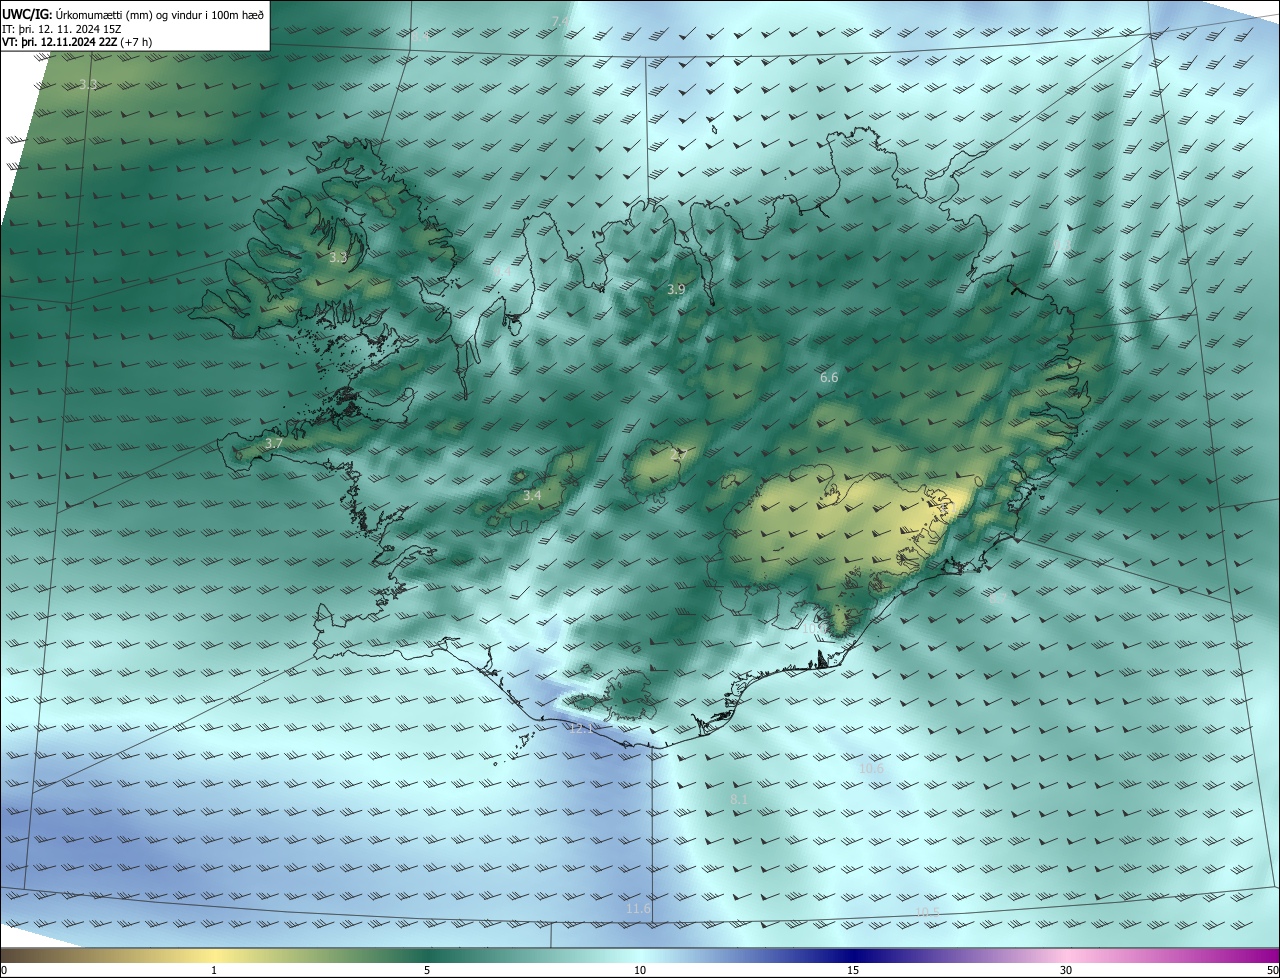Click the 10 tick on the color scale
1280x978 pixels.
coord(640,970)
